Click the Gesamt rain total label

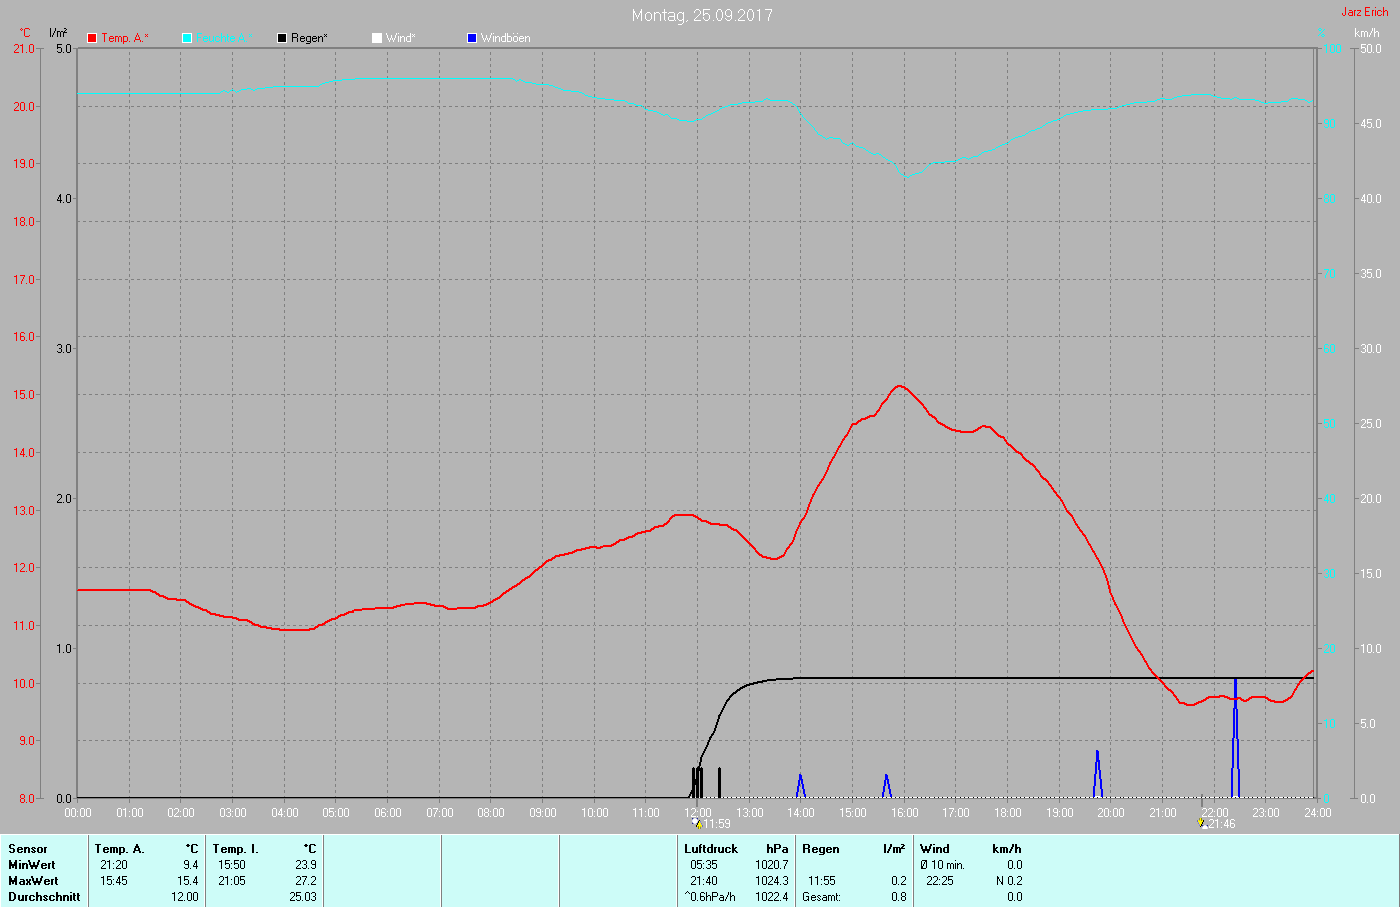click(x=821, y=897)
